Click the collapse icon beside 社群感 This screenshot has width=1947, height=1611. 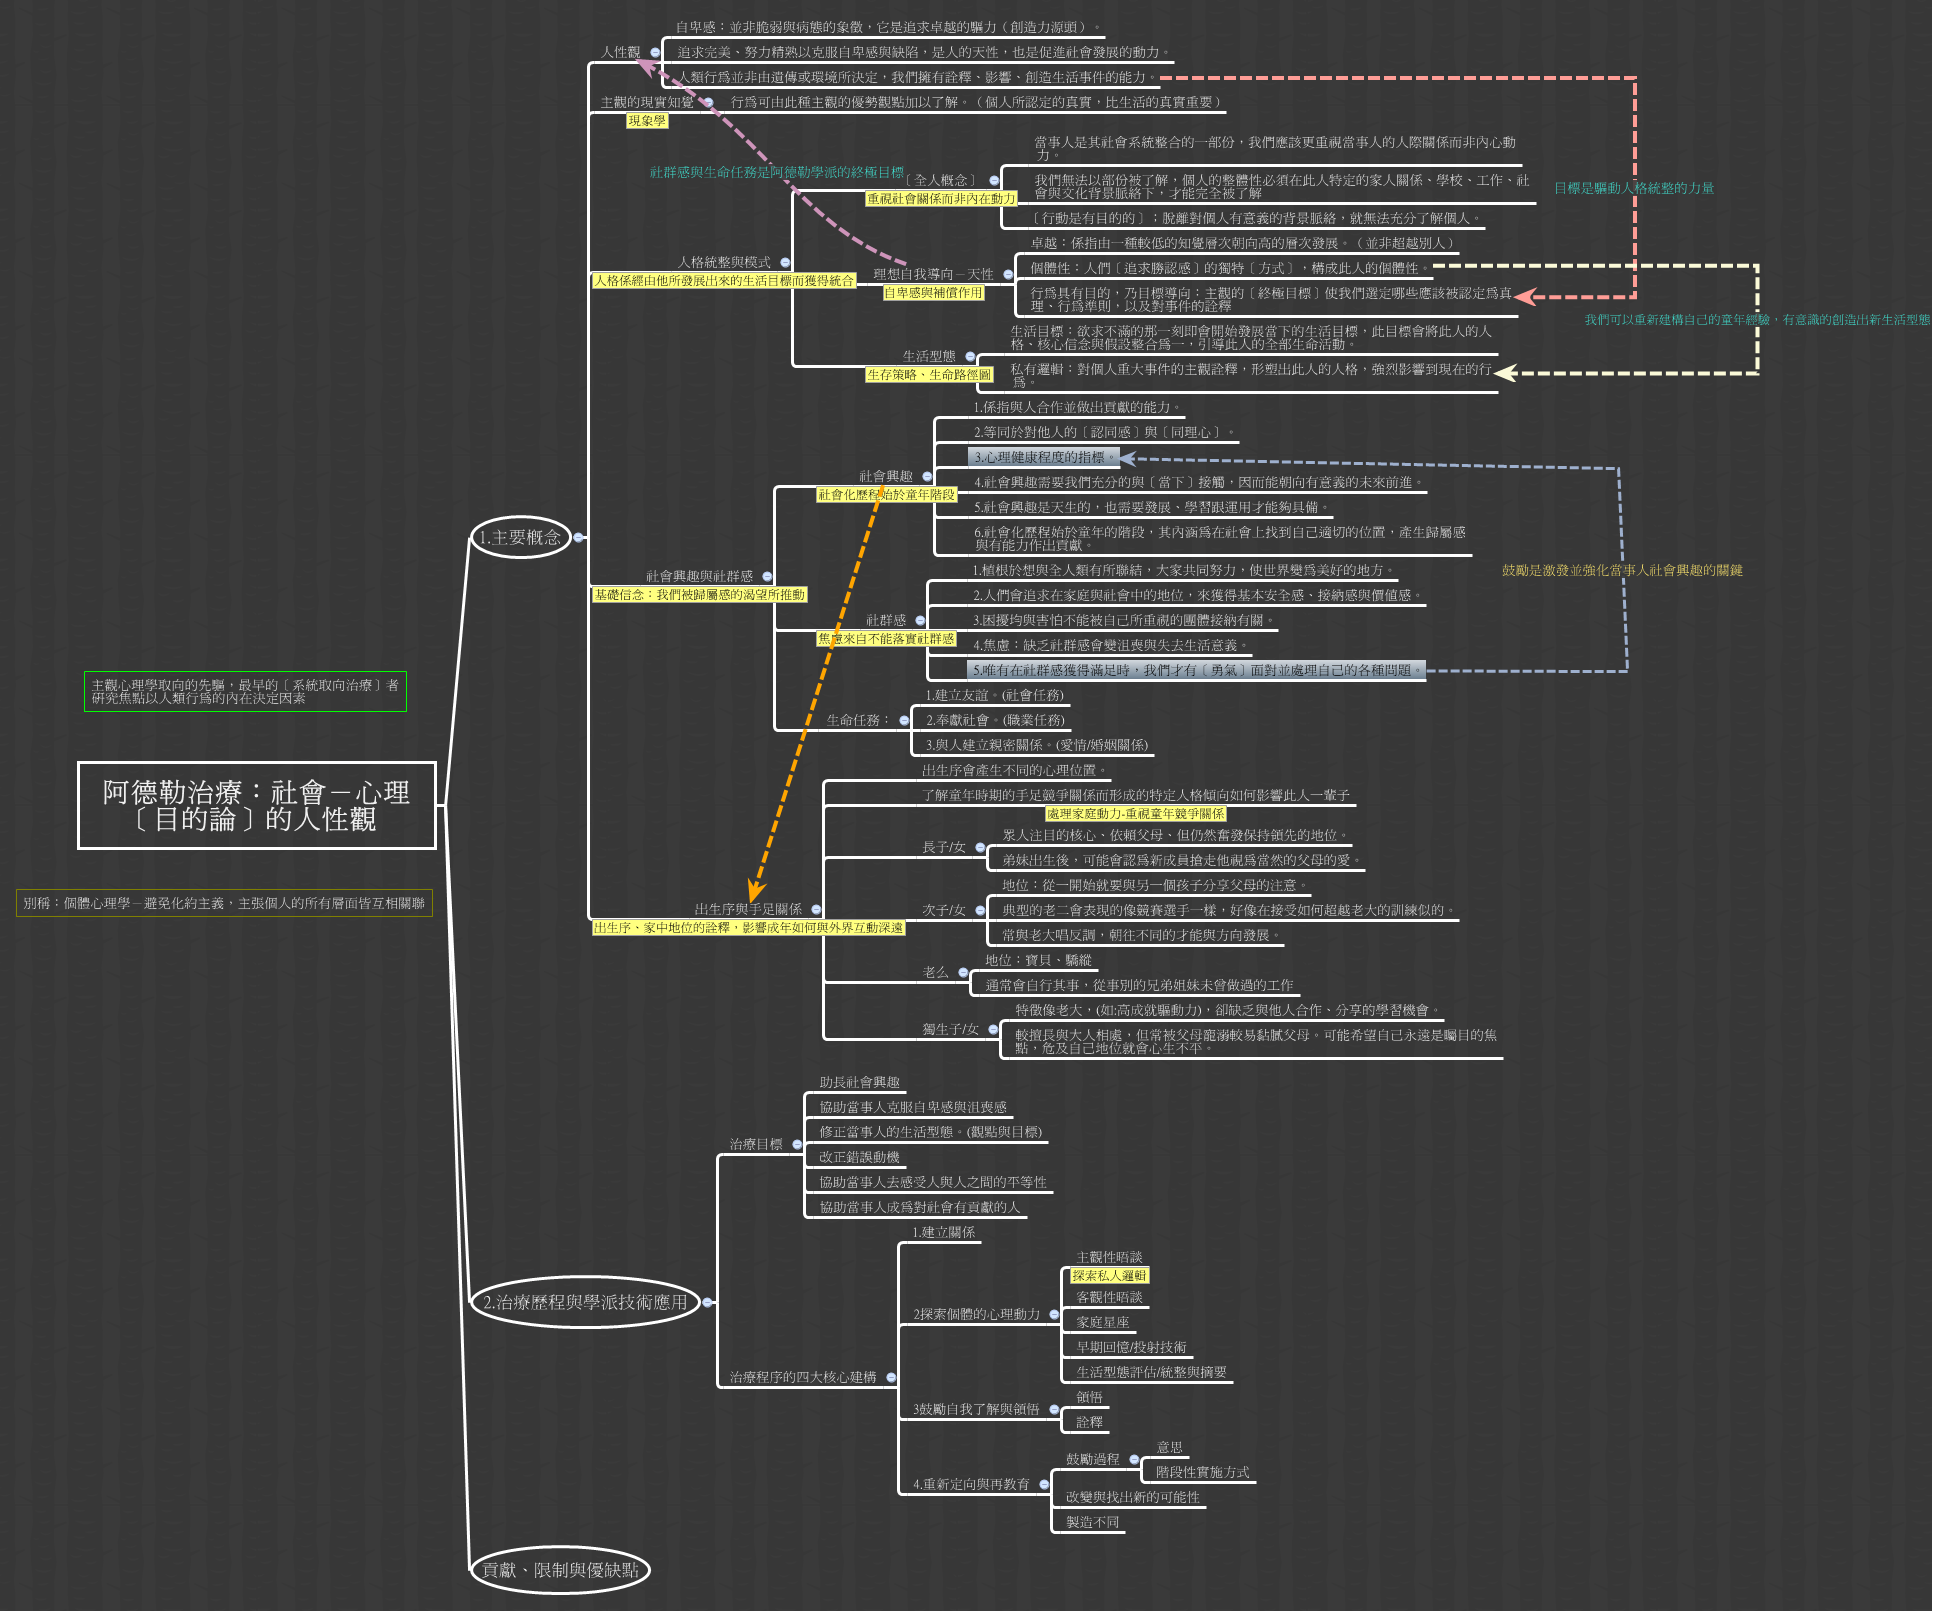click(920, 621)
